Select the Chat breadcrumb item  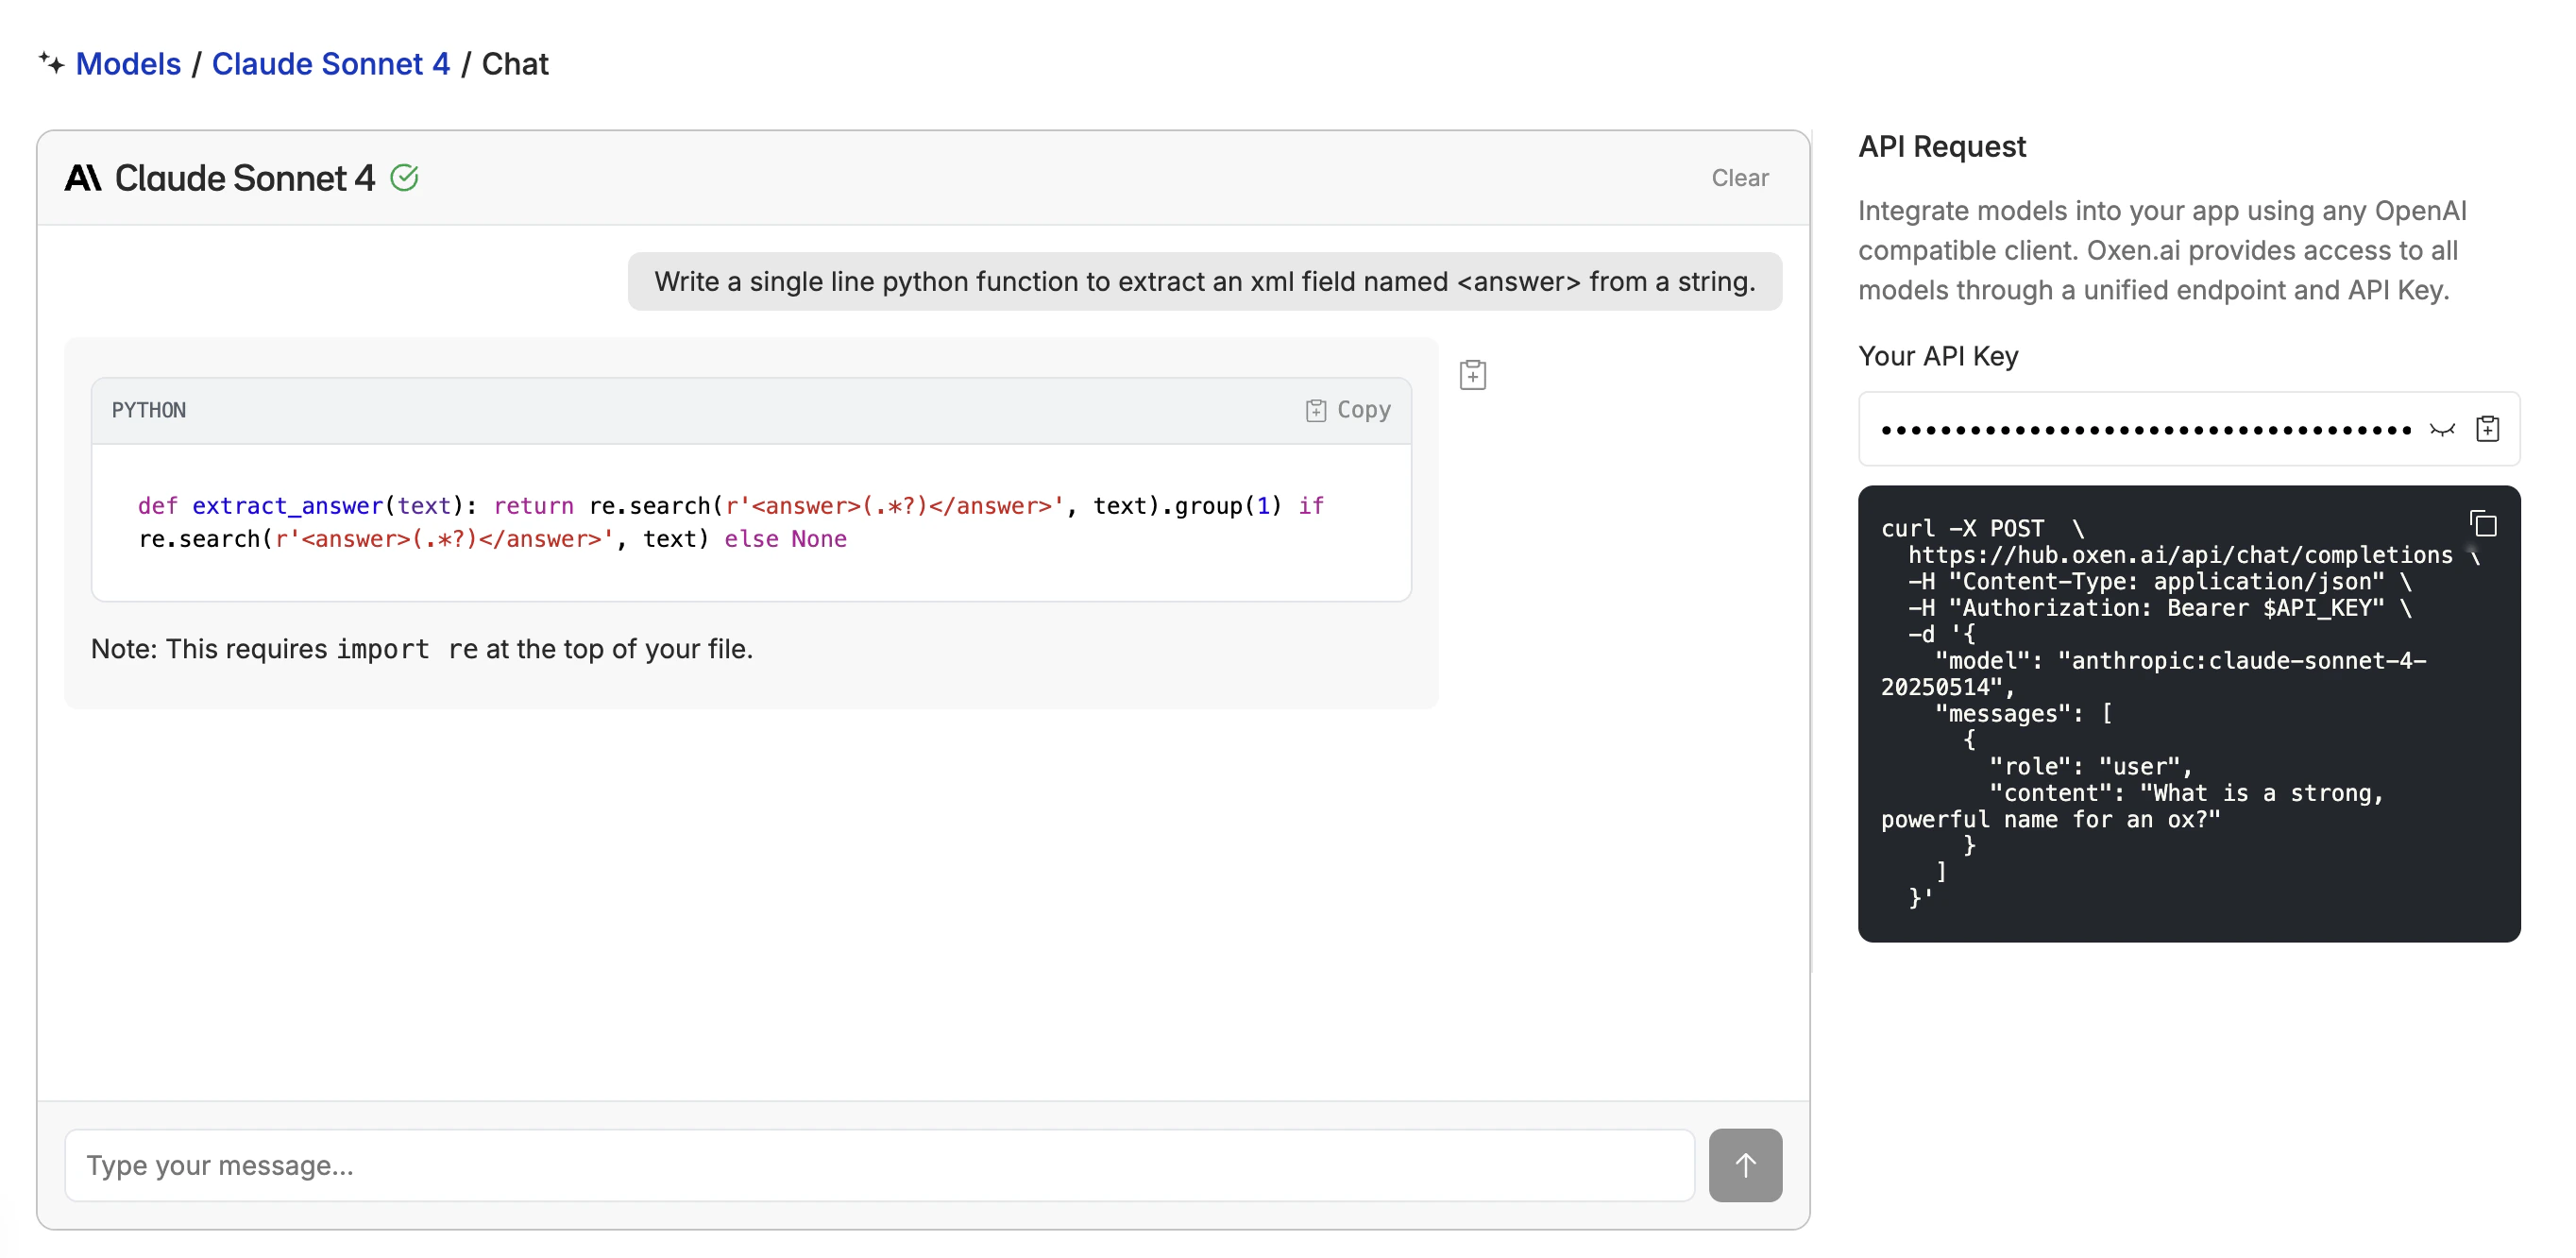tap(515, 63)
